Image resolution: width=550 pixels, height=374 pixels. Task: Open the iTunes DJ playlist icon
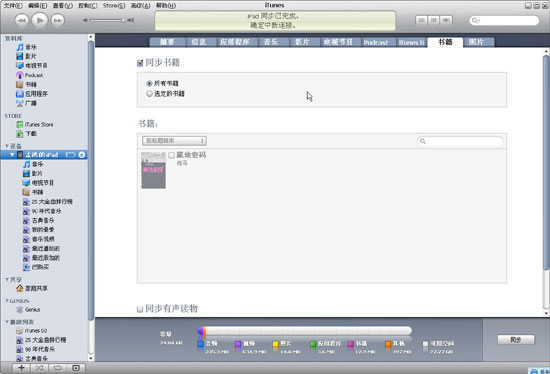pos(20,331)
